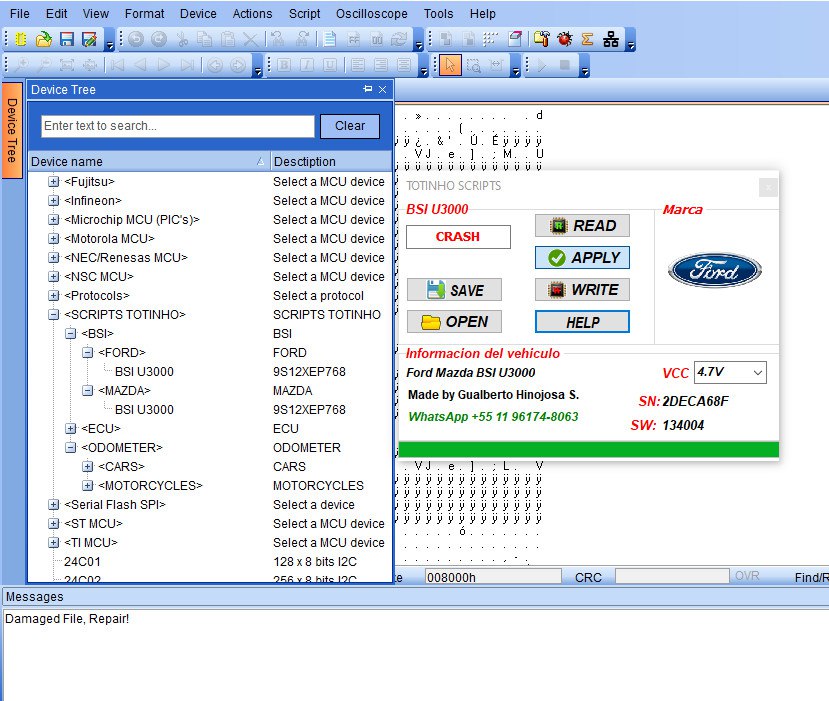
Task: Click the new chip device toolbar icon
Action: (21, 40)
